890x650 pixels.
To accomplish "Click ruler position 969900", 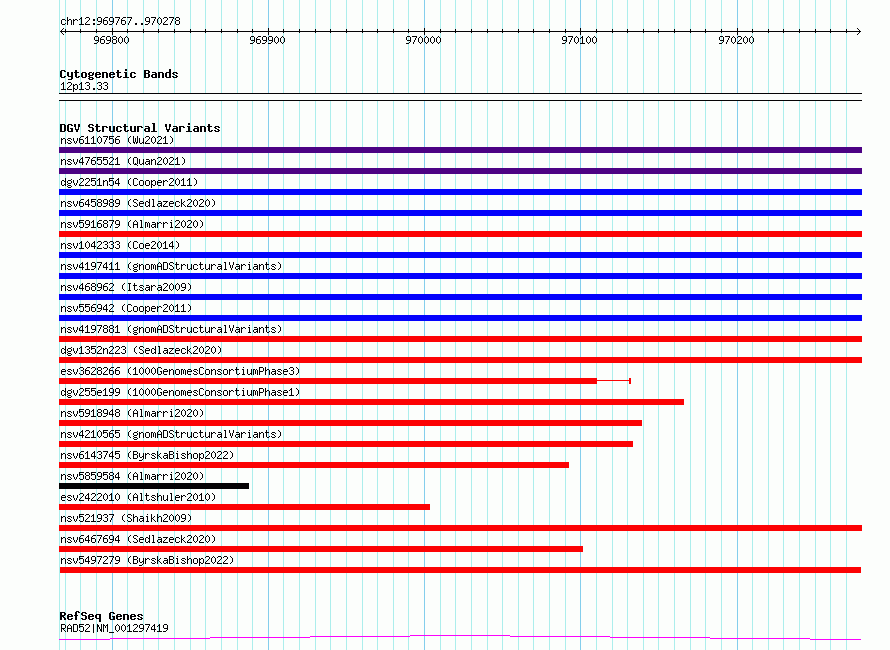I will point(267,40).
